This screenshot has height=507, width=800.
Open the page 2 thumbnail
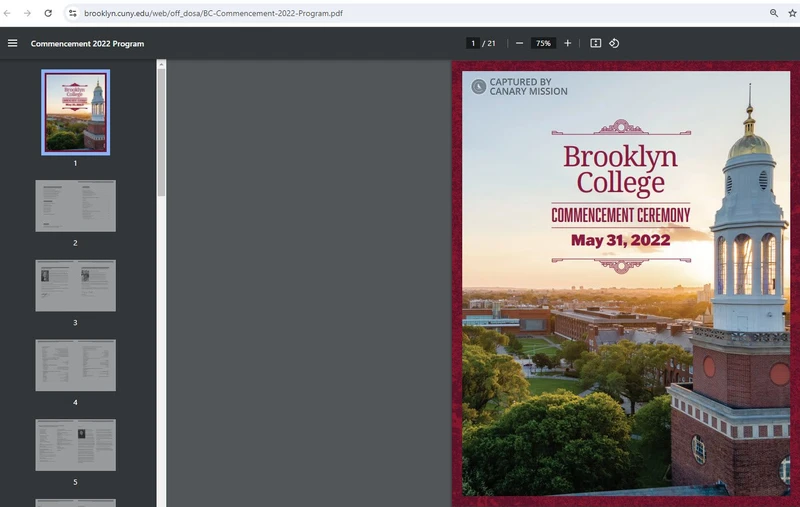[x=75, y=206]
